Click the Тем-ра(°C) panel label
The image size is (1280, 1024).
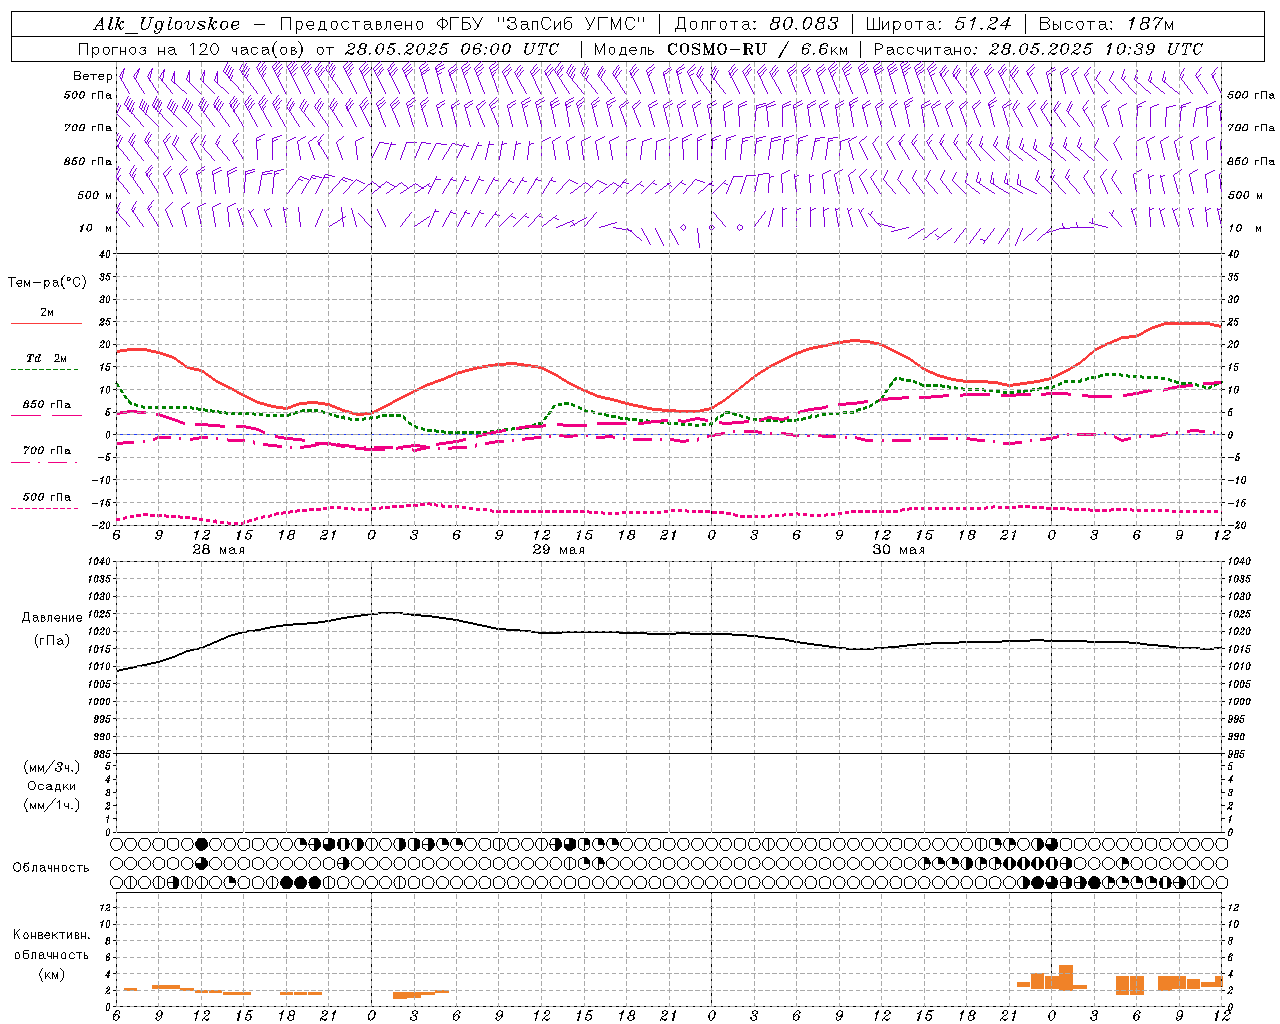(47, 283)
